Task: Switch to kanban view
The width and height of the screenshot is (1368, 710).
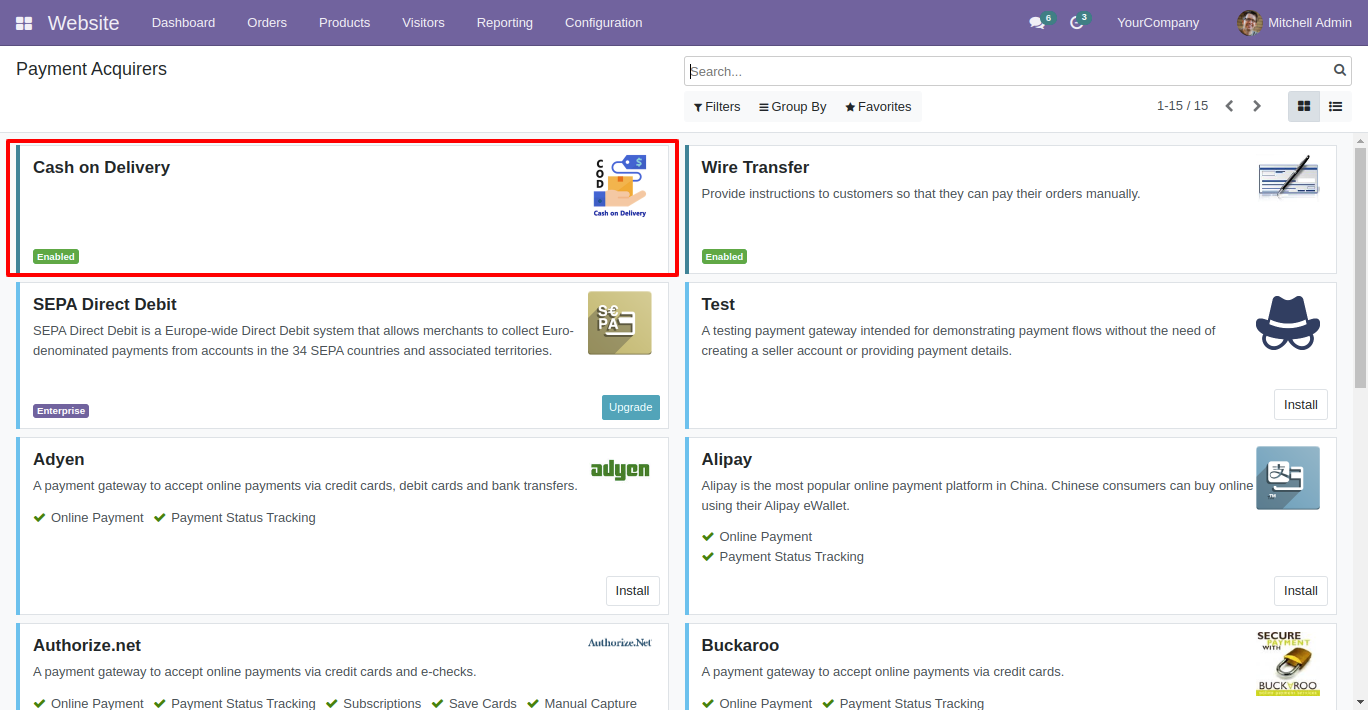Action: [x=1304, y=106]
